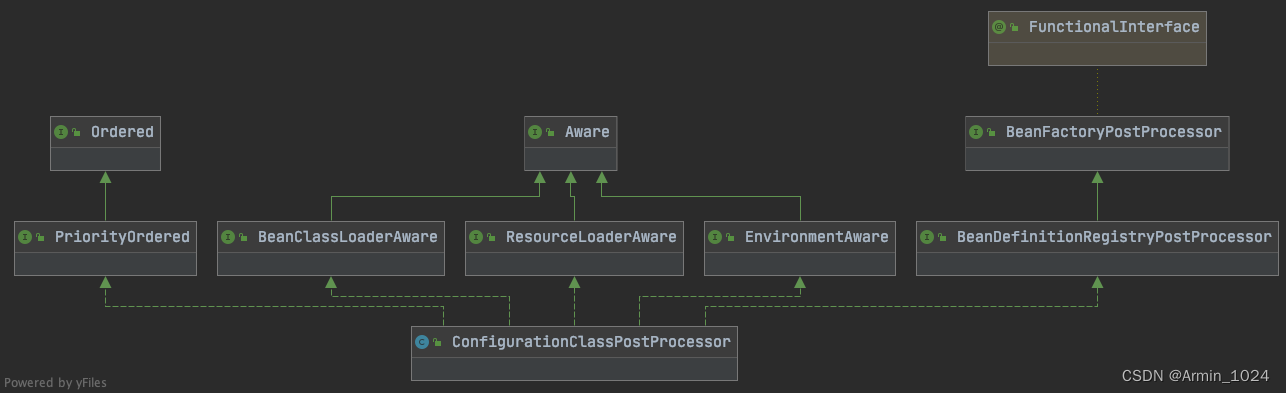Select the Ordered interface node

(105, 143)
